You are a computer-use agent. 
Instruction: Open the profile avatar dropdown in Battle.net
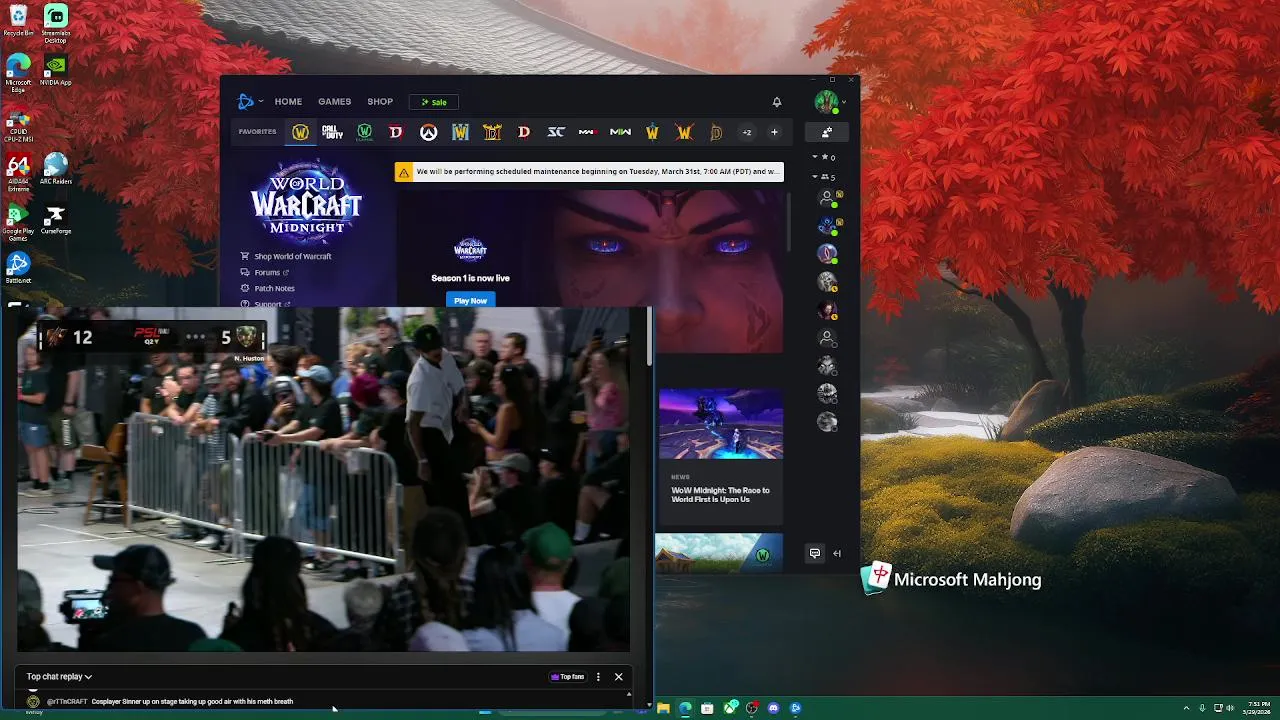tap(830, 101)
